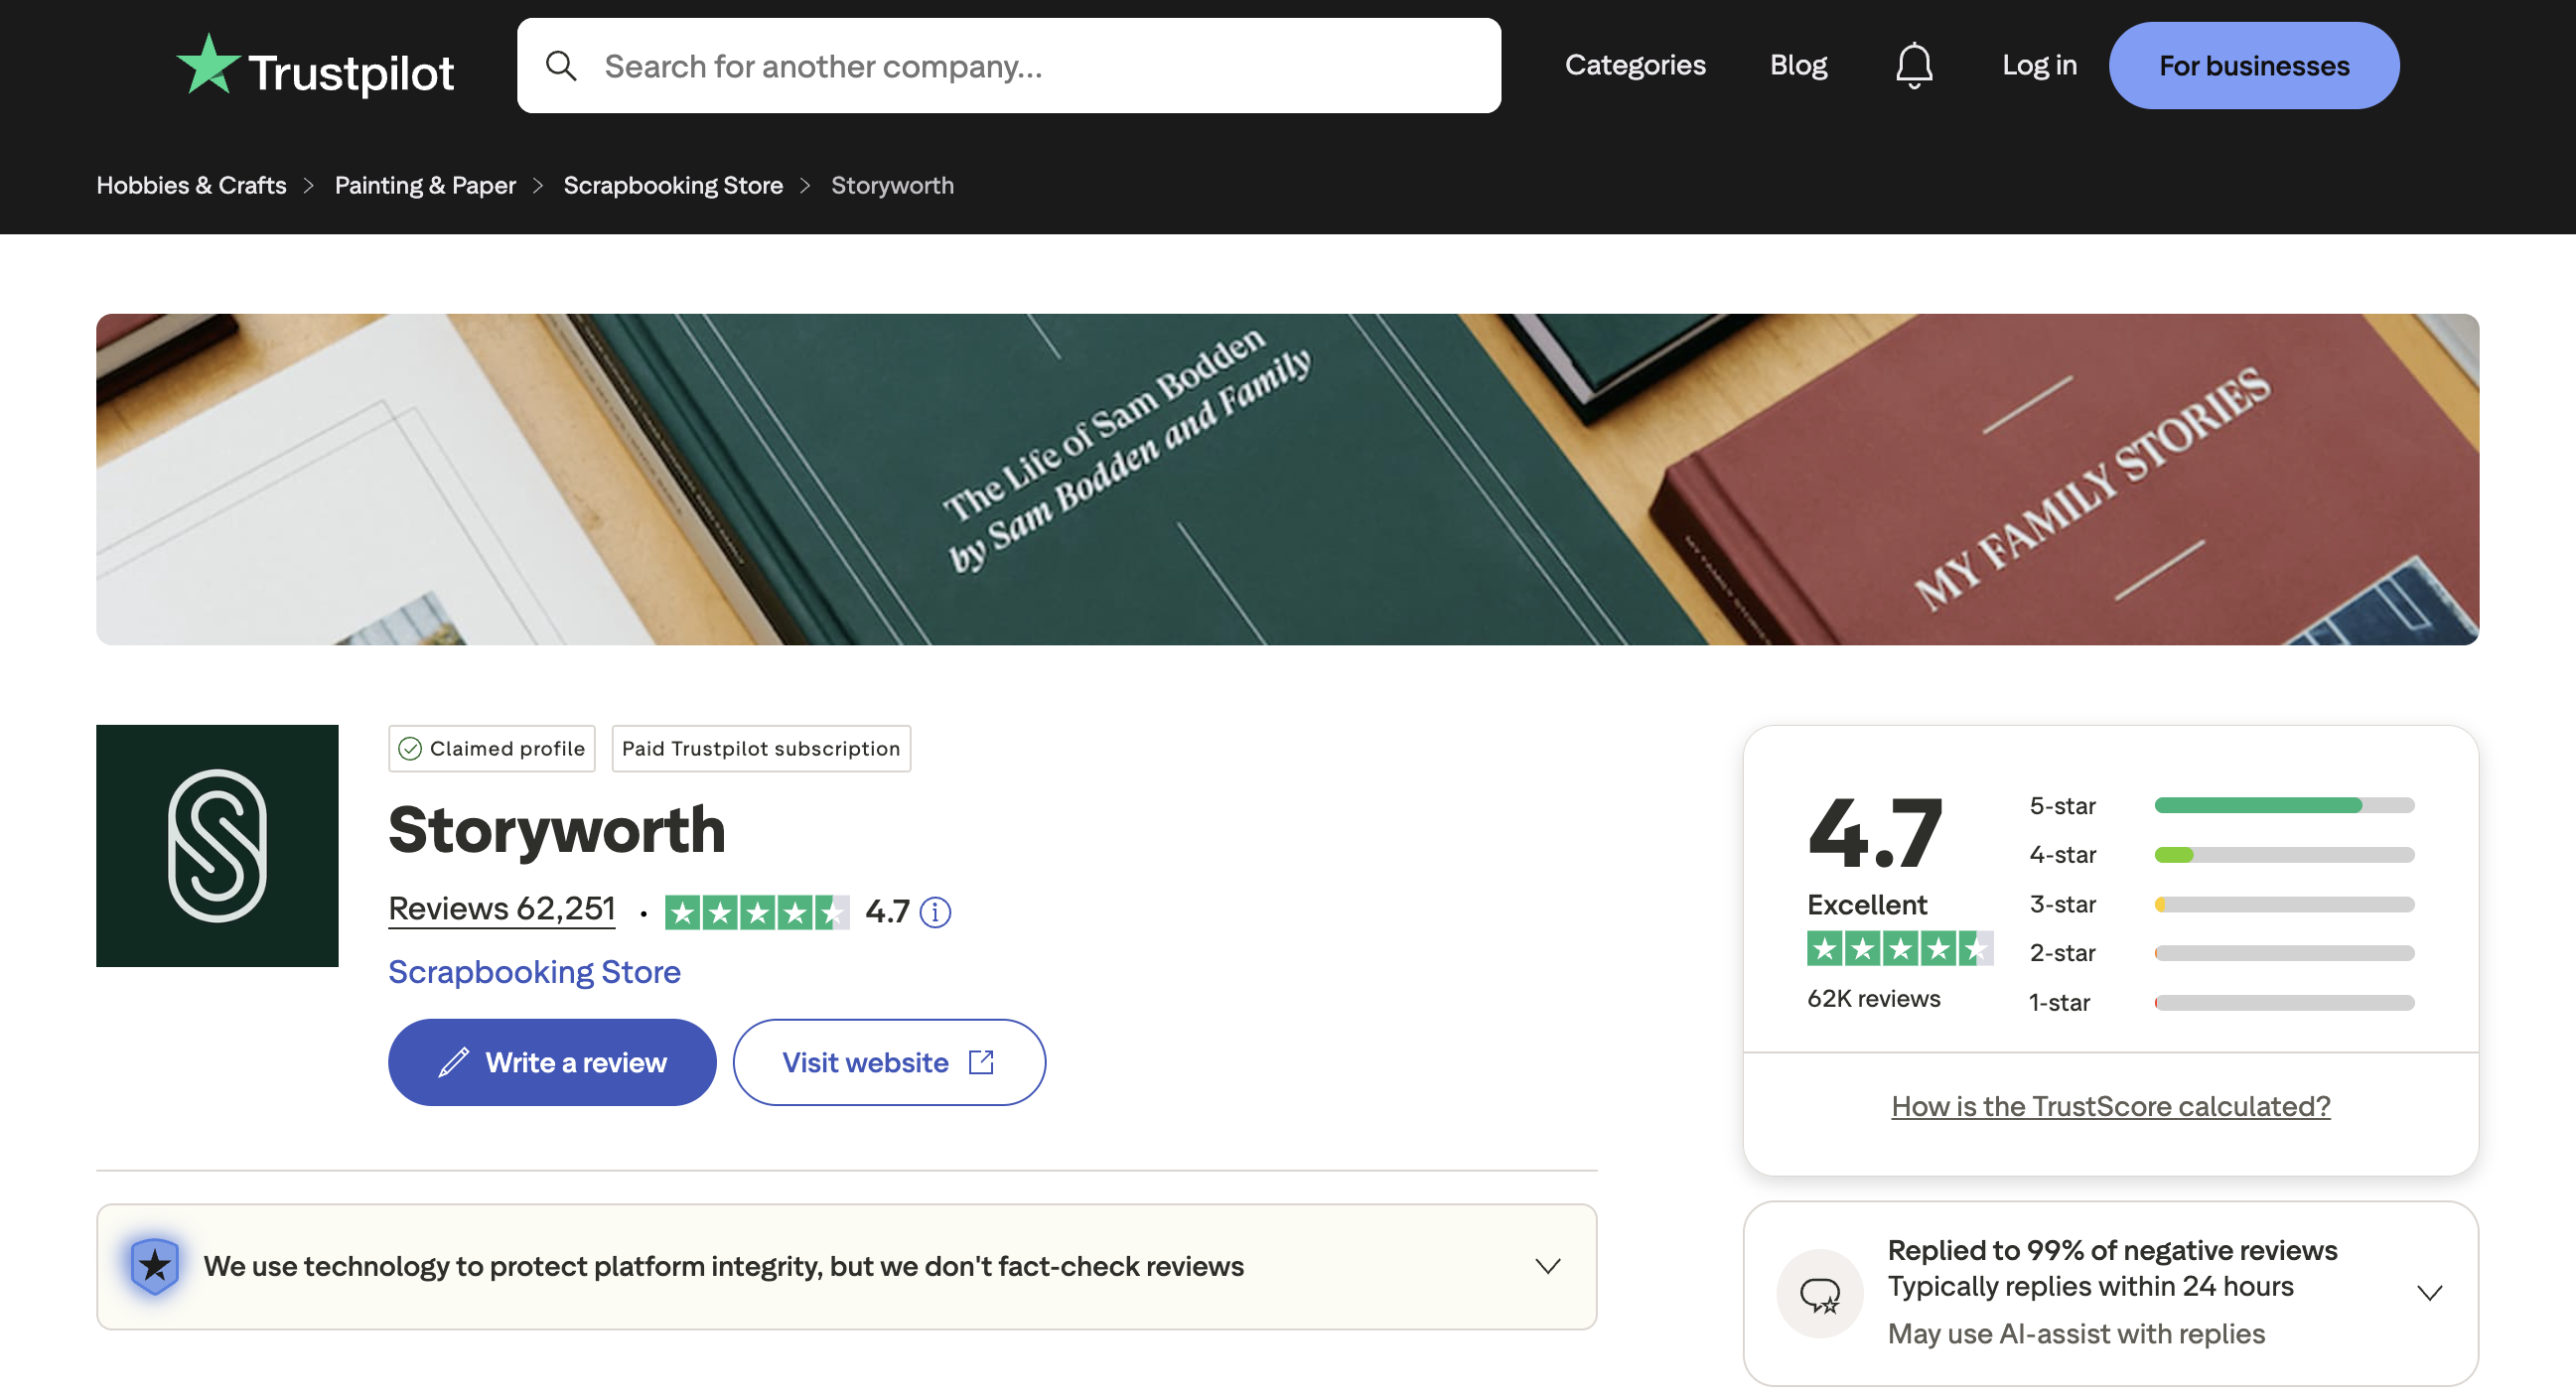This screenshot has width=2576, height=1398.
Task: Open the notifications bell
Action: (x=1913, y=66)
